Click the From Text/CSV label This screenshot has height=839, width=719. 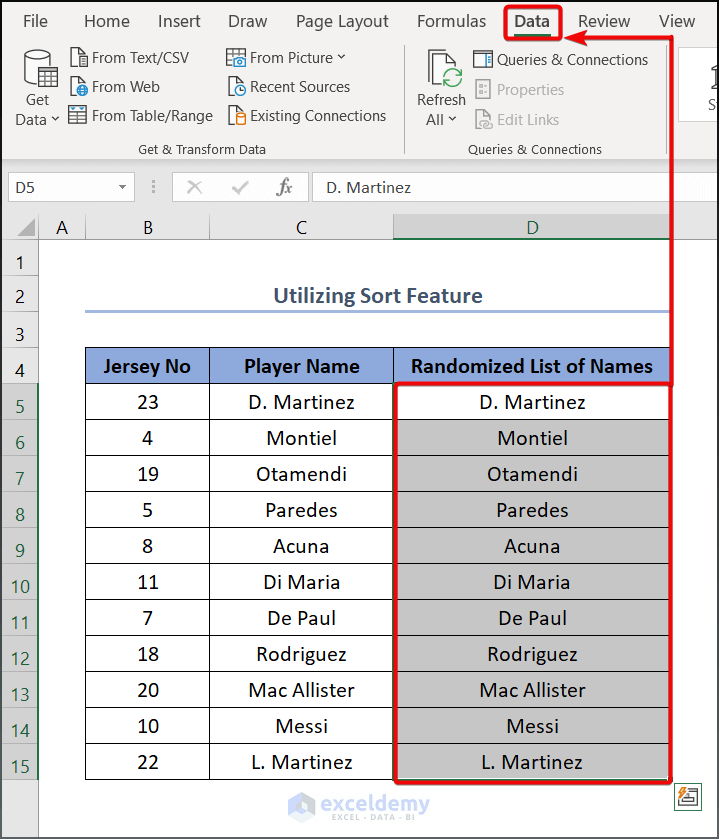click(x=140, y=58)
